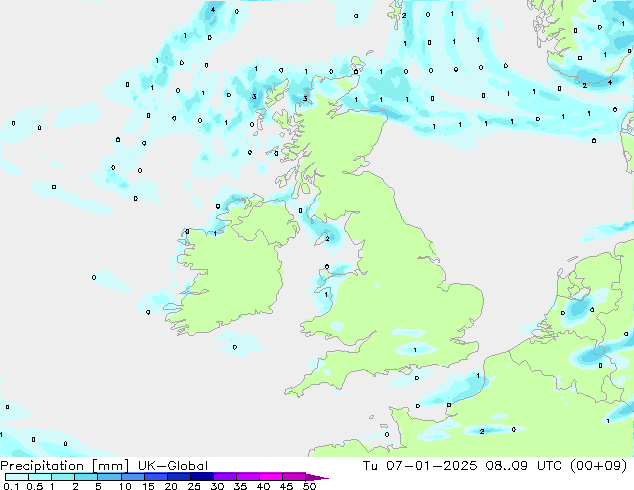Click the '0.1' legend scale label
This screenshot has height=490, width=634.
click(11, 486)
